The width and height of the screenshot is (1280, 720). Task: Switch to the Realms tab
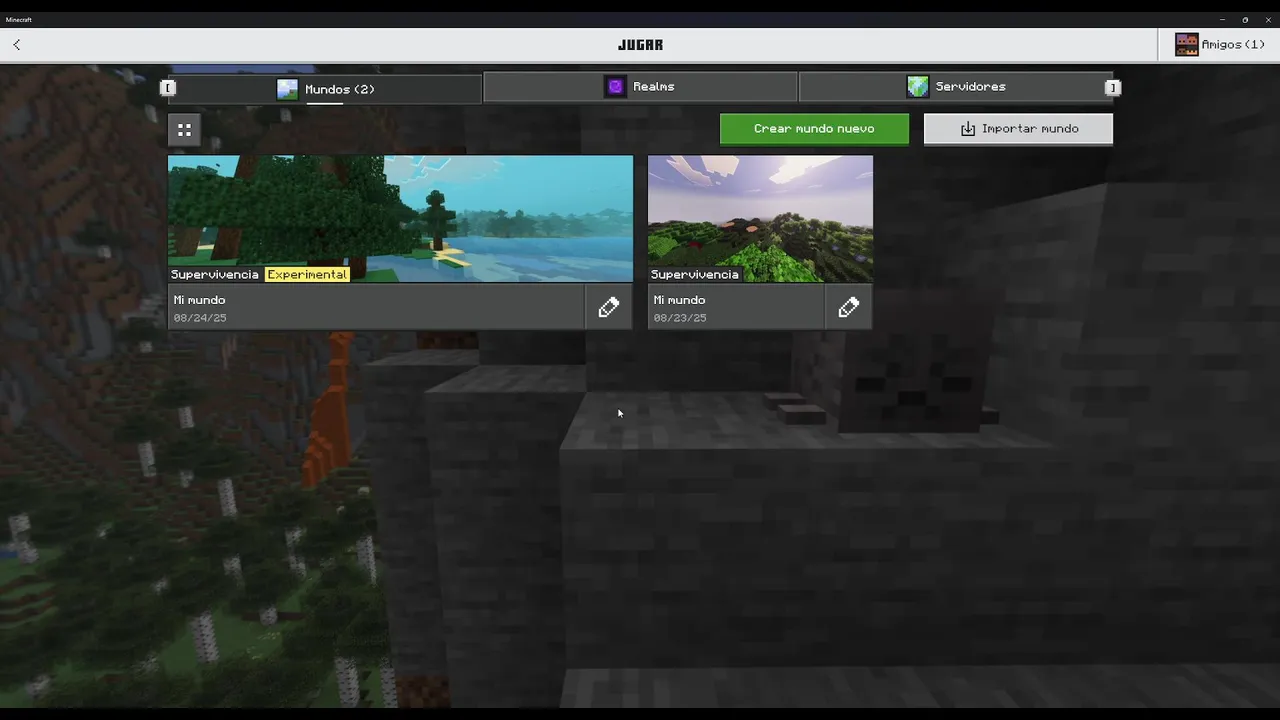[640, 87]
